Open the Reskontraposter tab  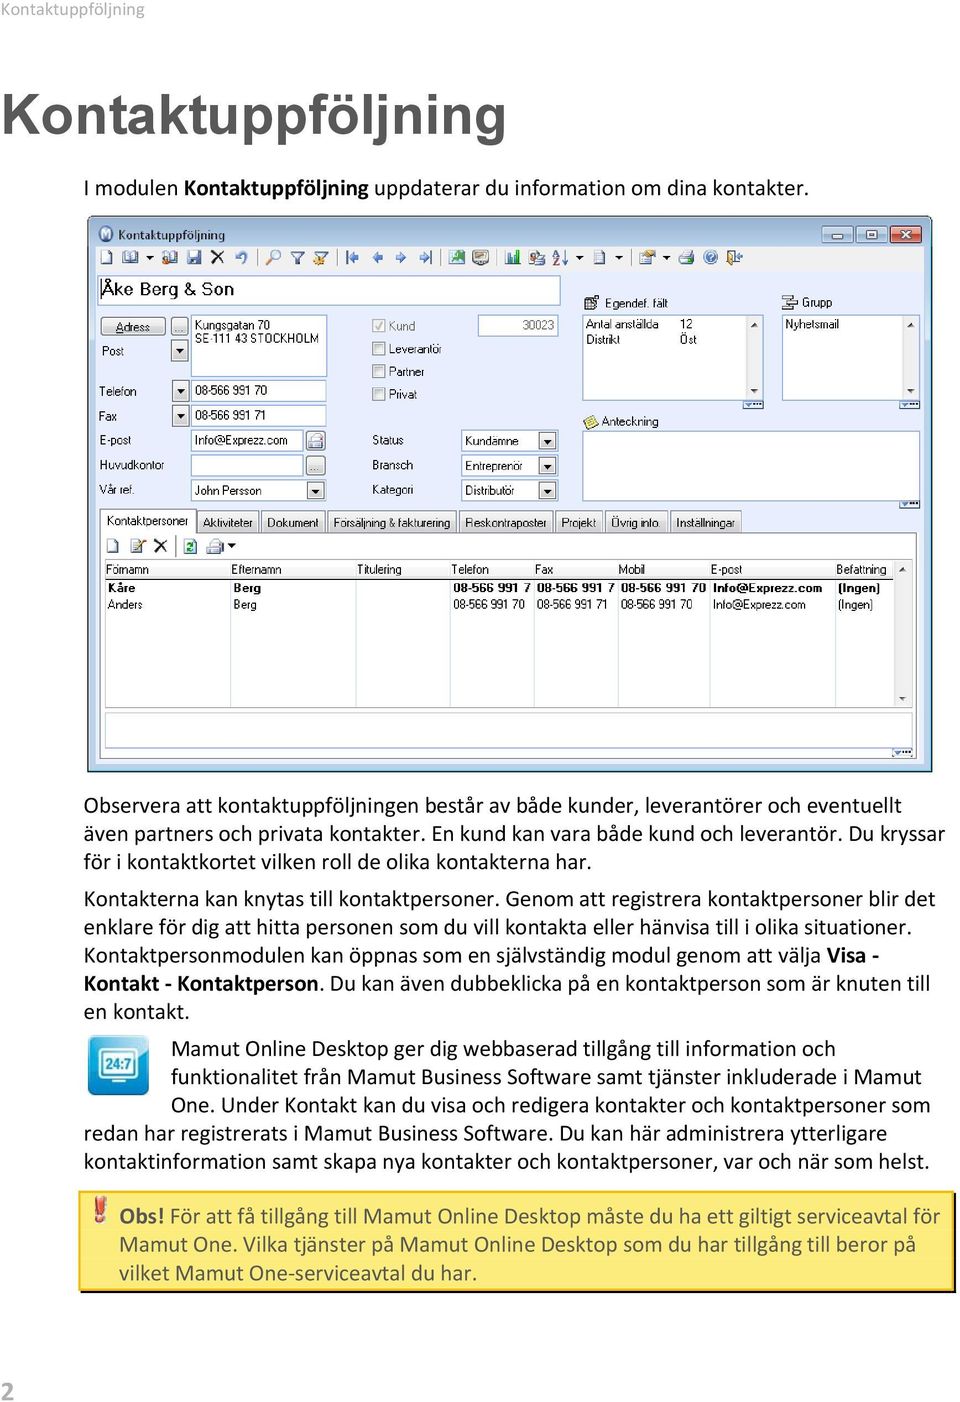(506, 523)
